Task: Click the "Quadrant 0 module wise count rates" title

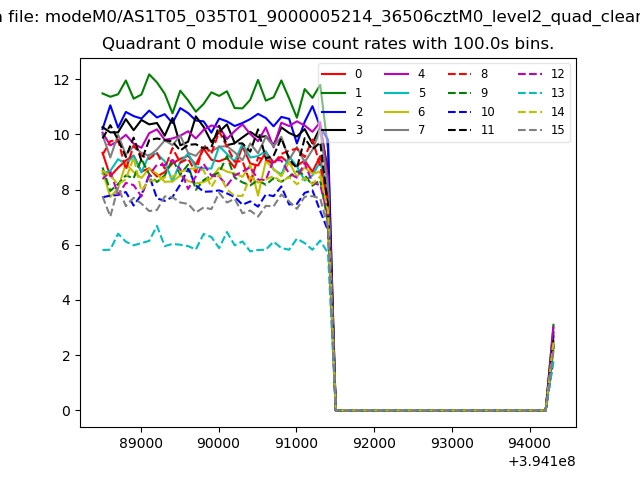Action: click(327, 44)
